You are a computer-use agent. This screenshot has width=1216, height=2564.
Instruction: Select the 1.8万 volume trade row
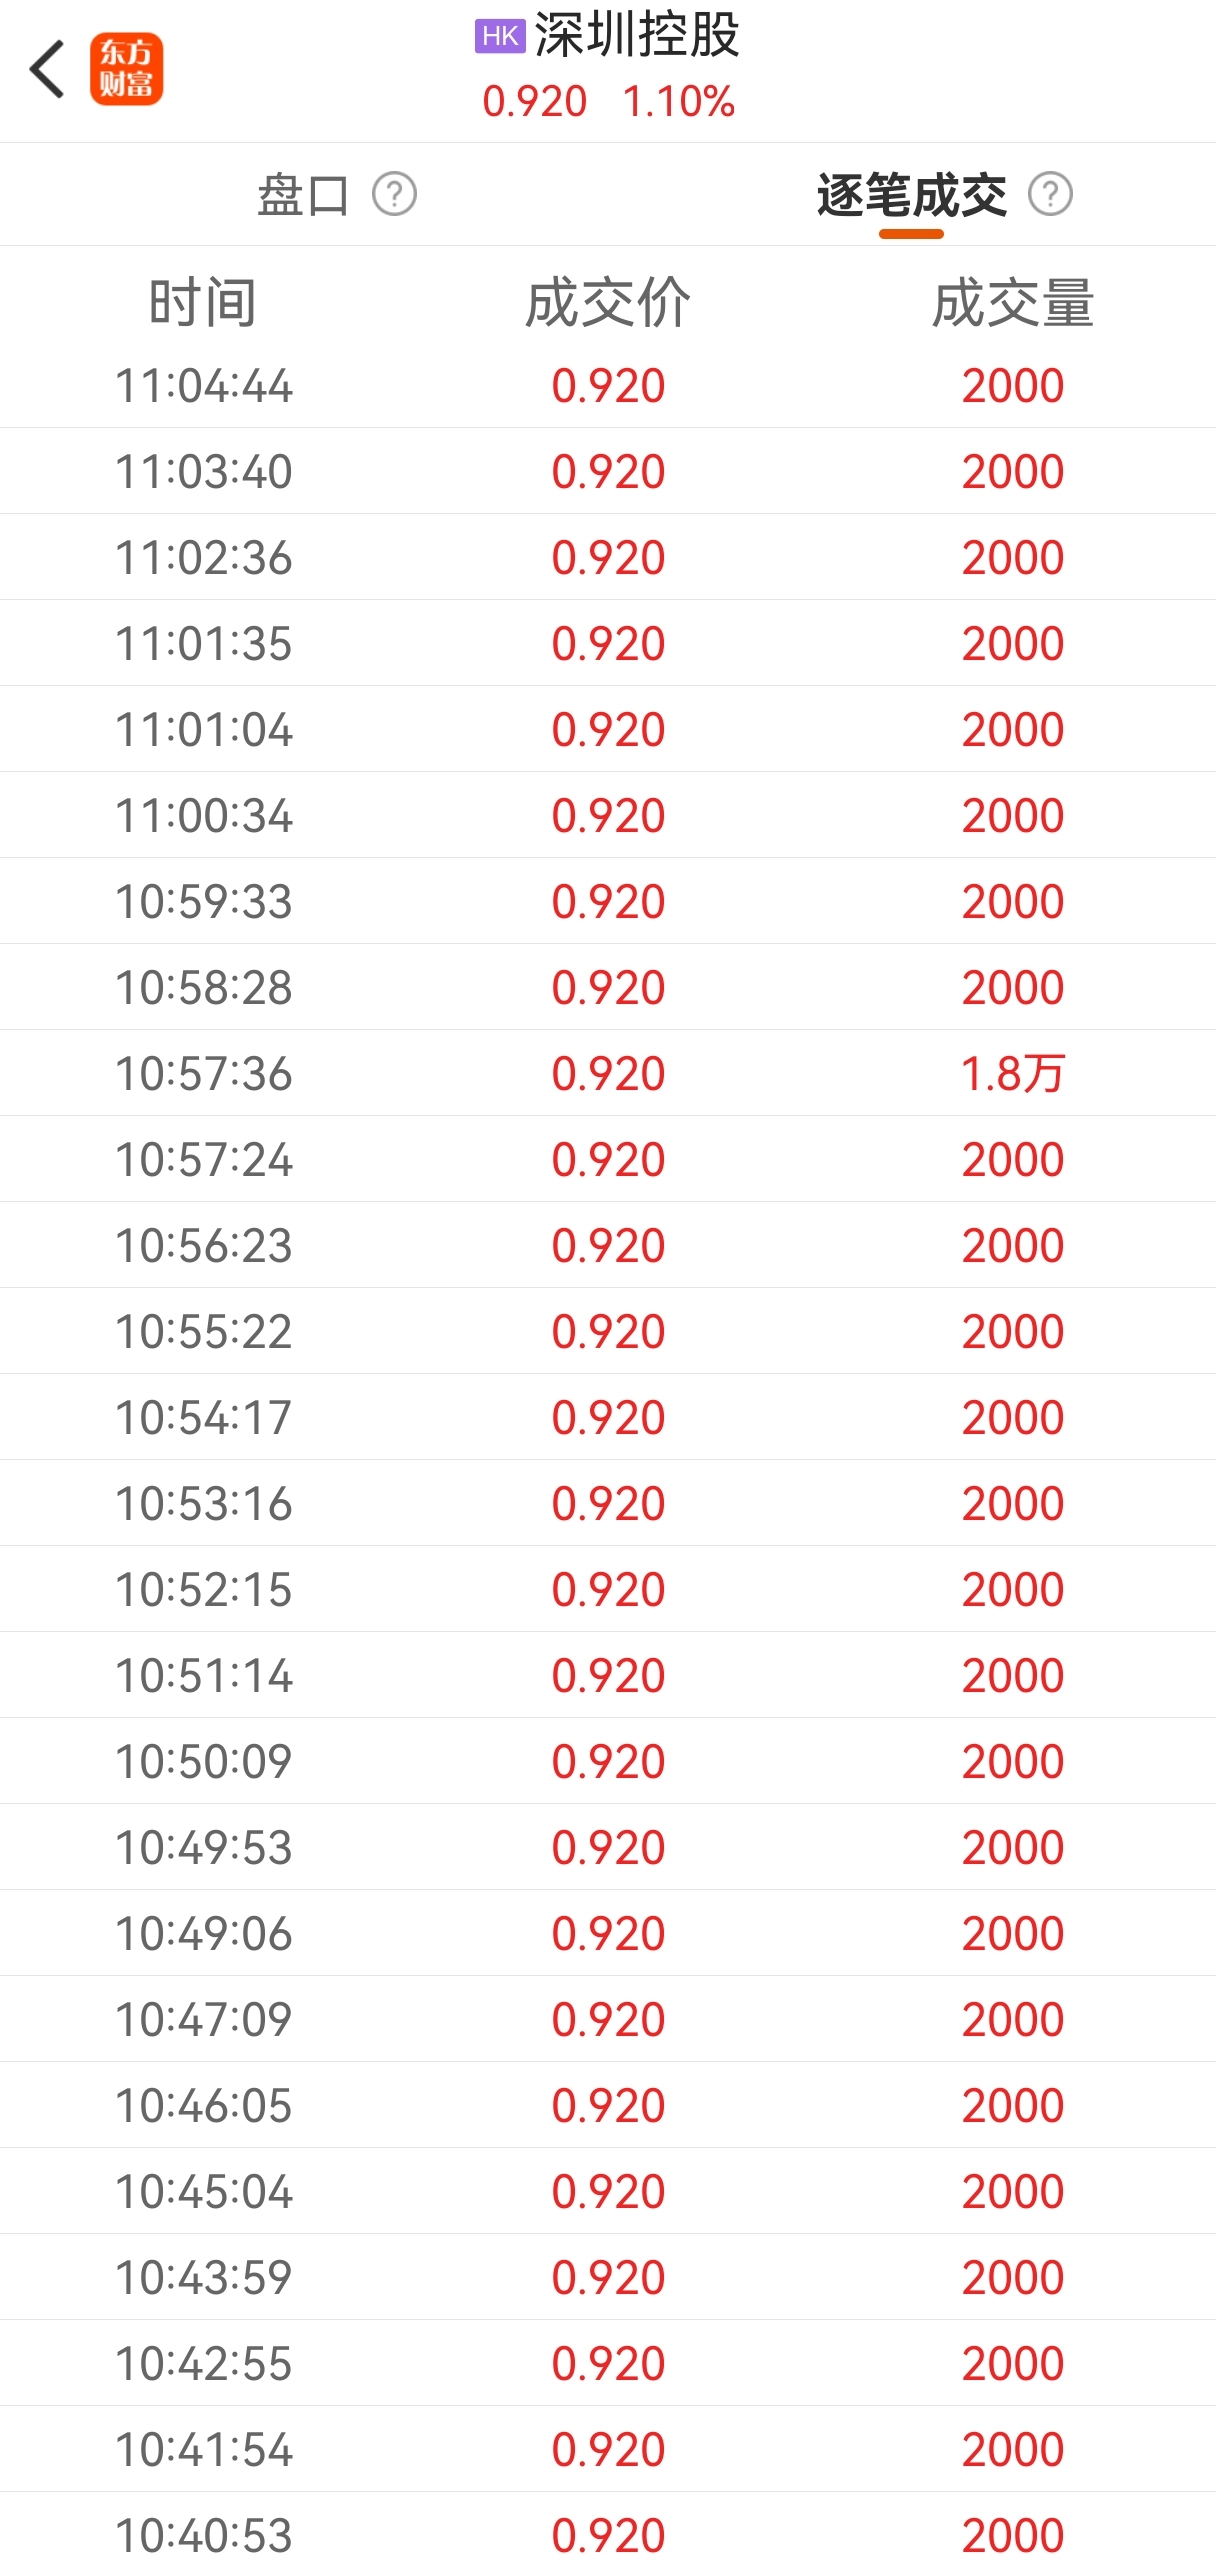[608, 1074]
